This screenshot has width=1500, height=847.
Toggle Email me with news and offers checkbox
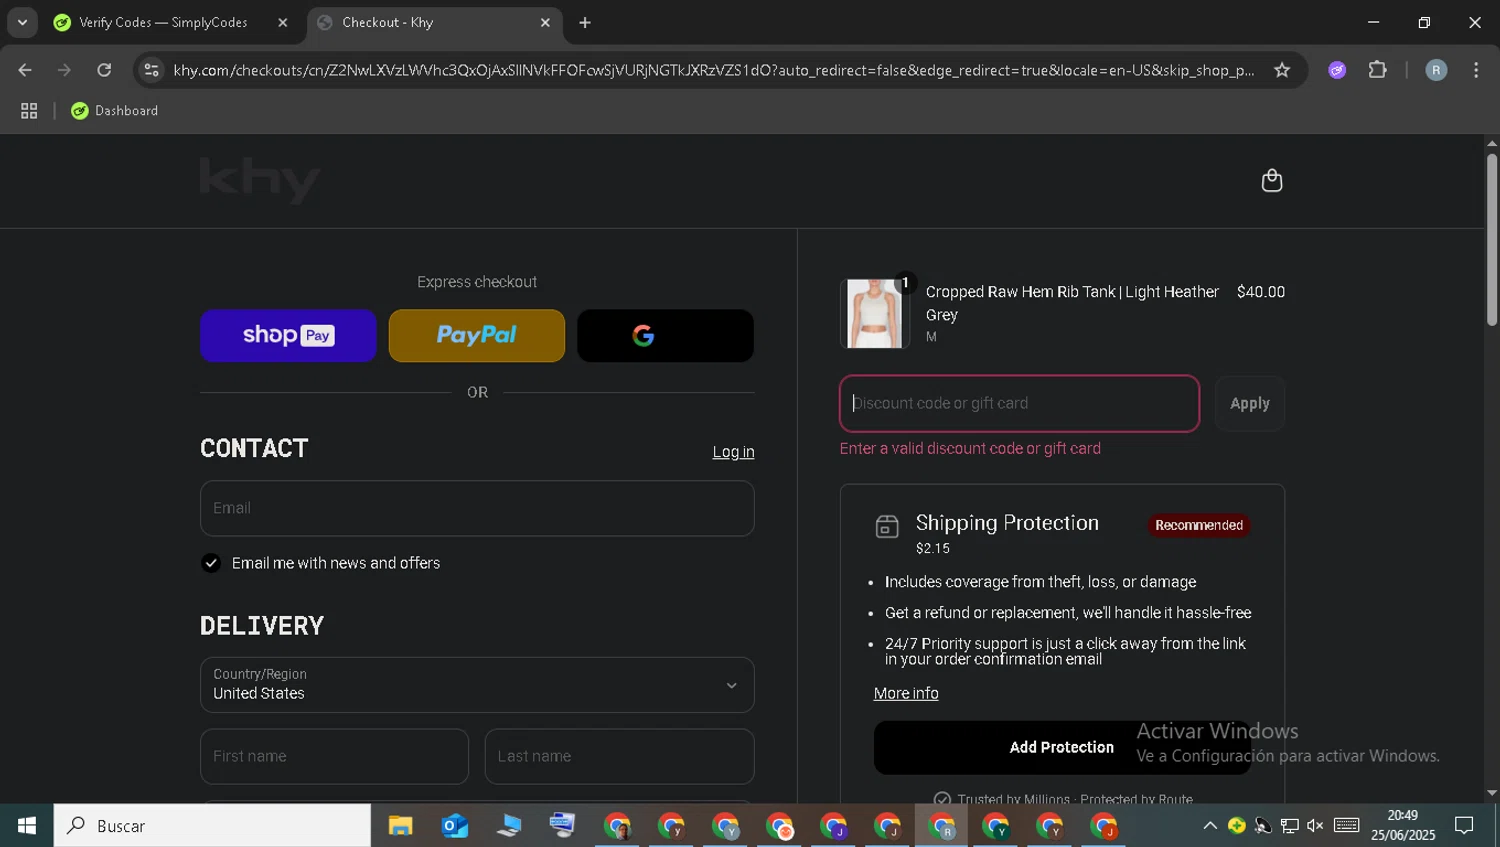[211, 563]
